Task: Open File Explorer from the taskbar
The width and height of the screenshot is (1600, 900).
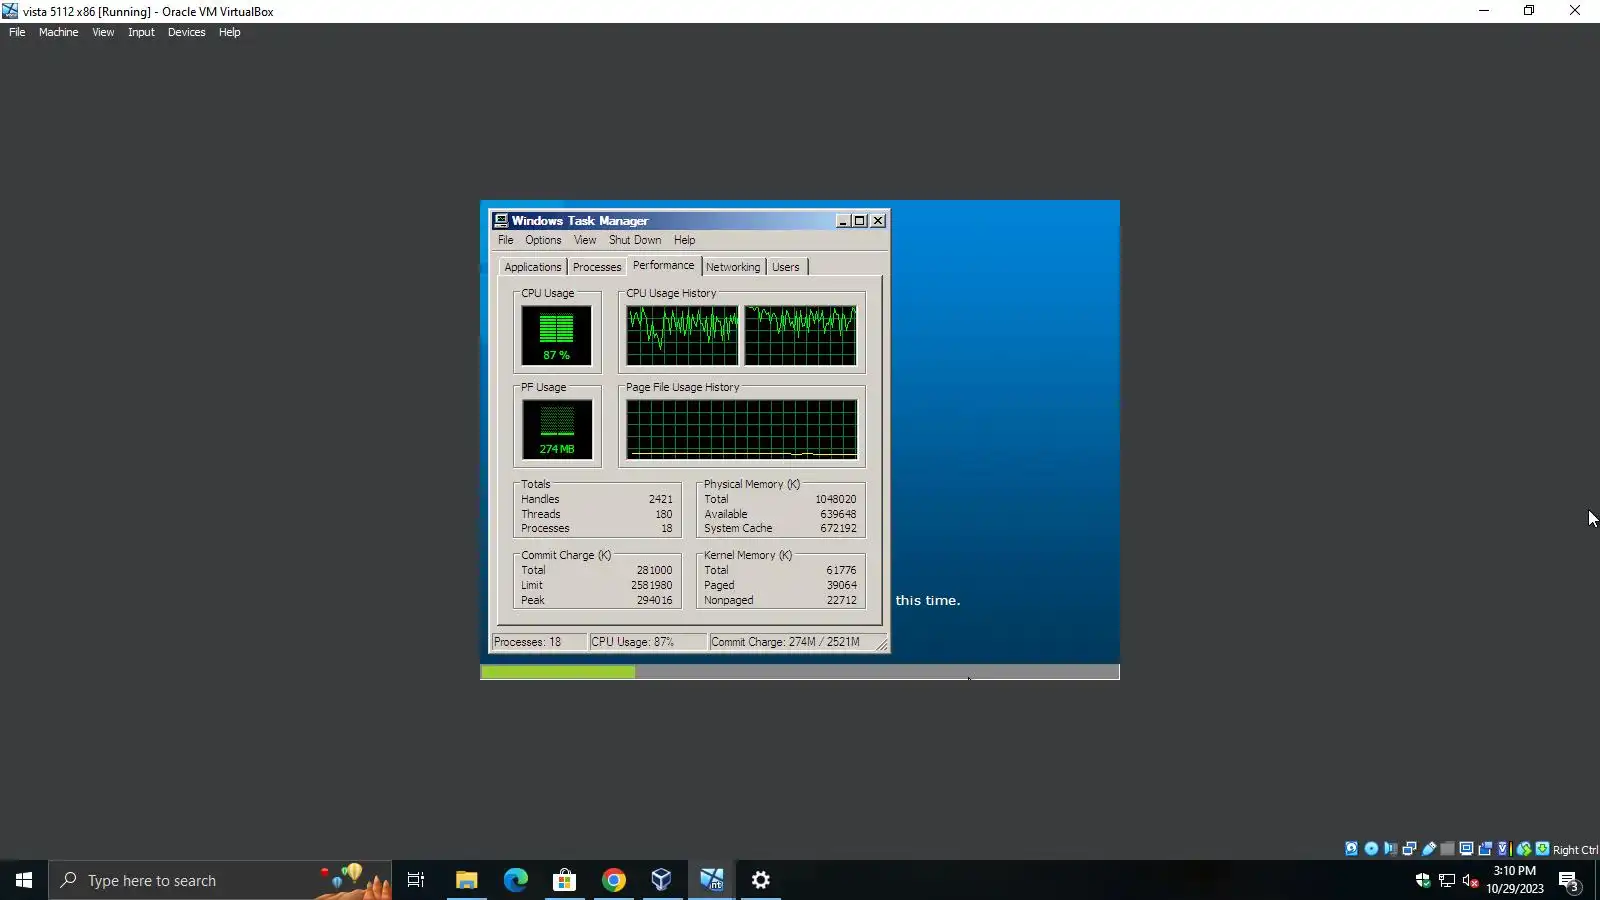Action: [x=466, y=880]
